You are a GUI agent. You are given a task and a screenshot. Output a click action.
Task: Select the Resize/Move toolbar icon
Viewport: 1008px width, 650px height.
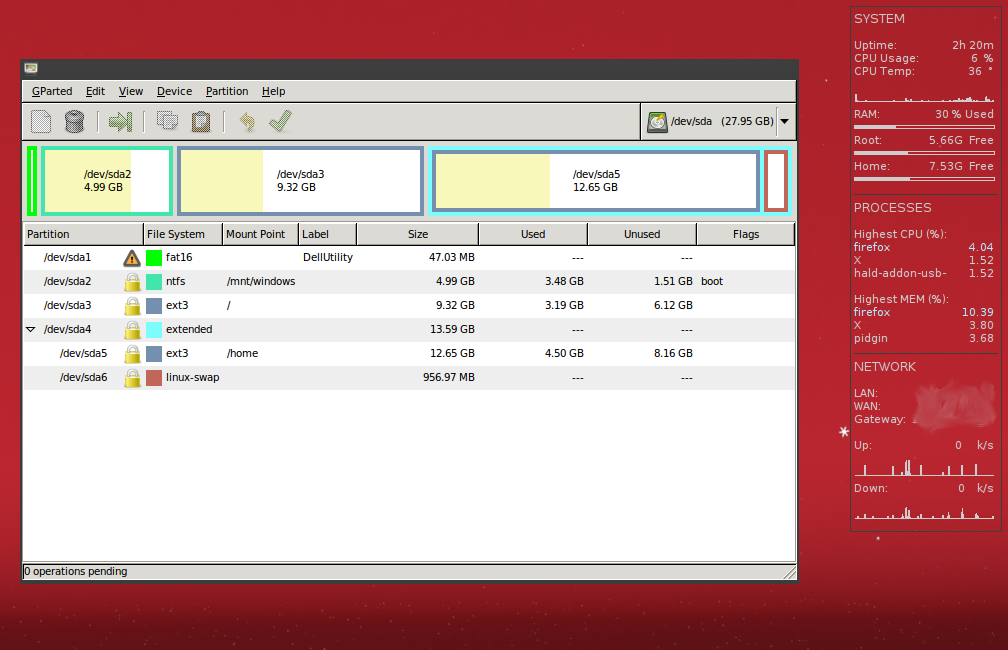coord(119,121)
